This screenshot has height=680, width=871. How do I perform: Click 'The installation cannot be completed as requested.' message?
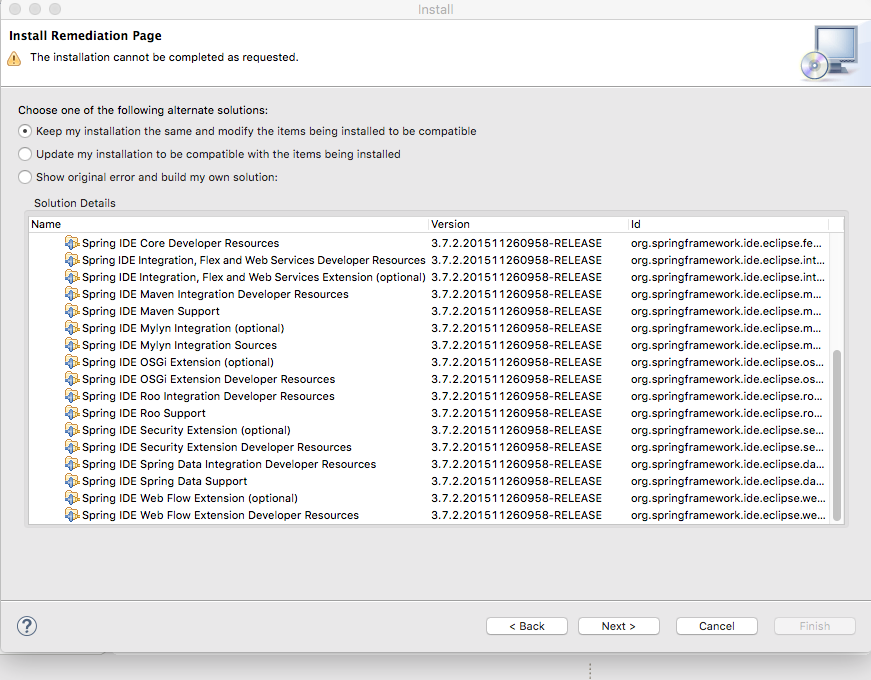coord(164,57)
